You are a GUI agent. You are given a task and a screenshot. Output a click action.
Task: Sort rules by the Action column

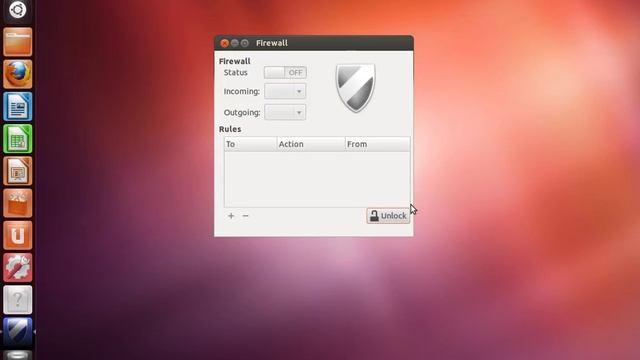click(311, 144)
